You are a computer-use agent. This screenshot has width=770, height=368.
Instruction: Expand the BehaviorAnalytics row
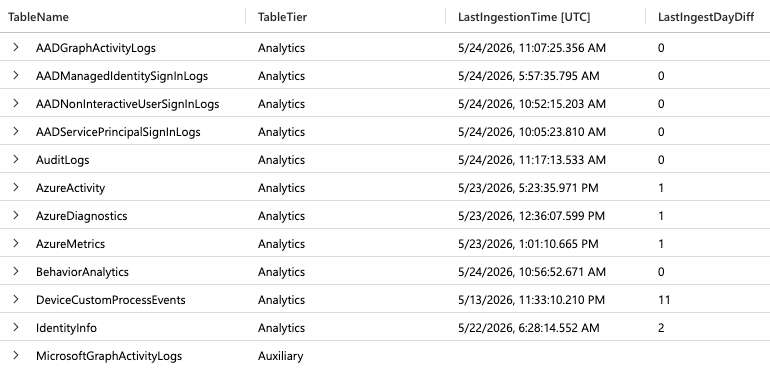pyautogui.click(x=16, y=272)
